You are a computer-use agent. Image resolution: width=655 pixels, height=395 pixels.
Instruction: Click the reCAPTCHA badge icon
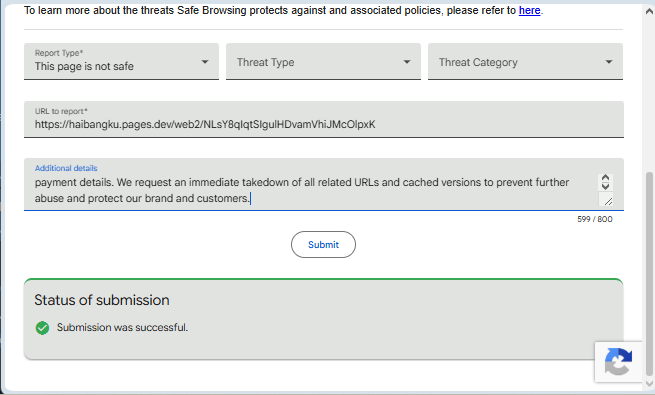pyautogui.click(x=618, y=362)
